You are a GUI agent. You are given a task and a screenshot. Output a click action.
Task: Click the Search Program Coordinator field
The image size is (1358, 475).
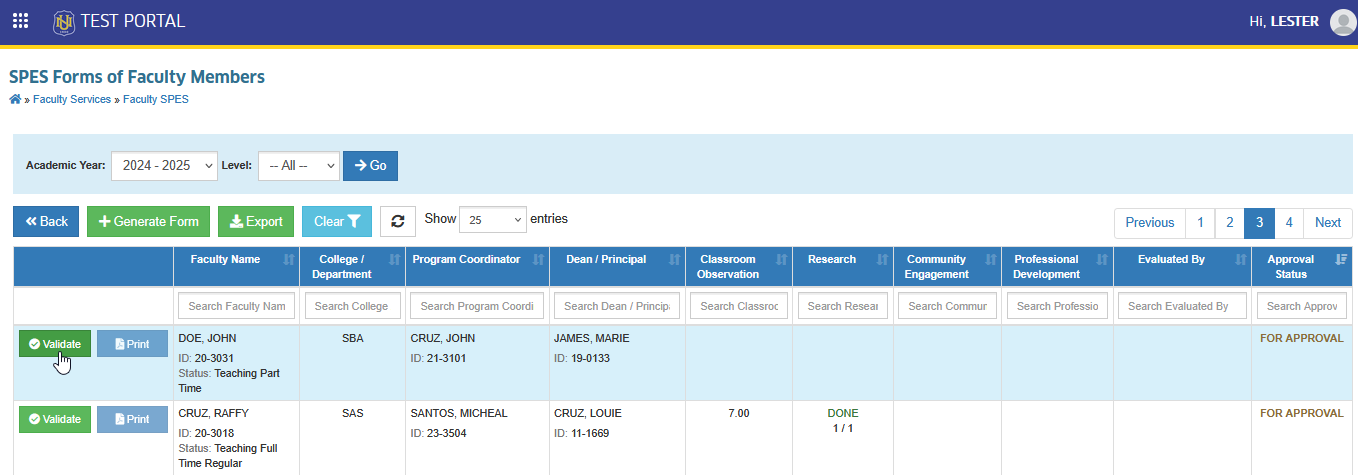[x=477, y=306]
